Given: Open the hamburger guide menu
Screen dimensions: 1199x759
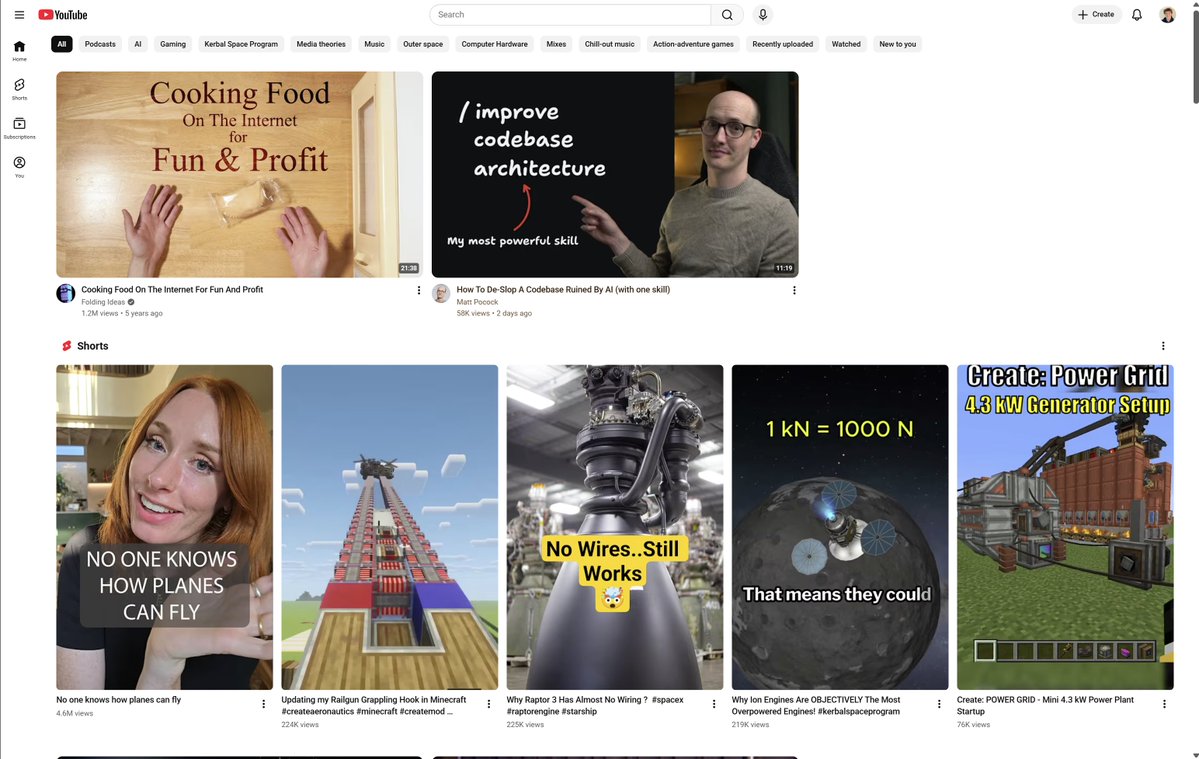Looking at the screenshot, I should 19,15.
